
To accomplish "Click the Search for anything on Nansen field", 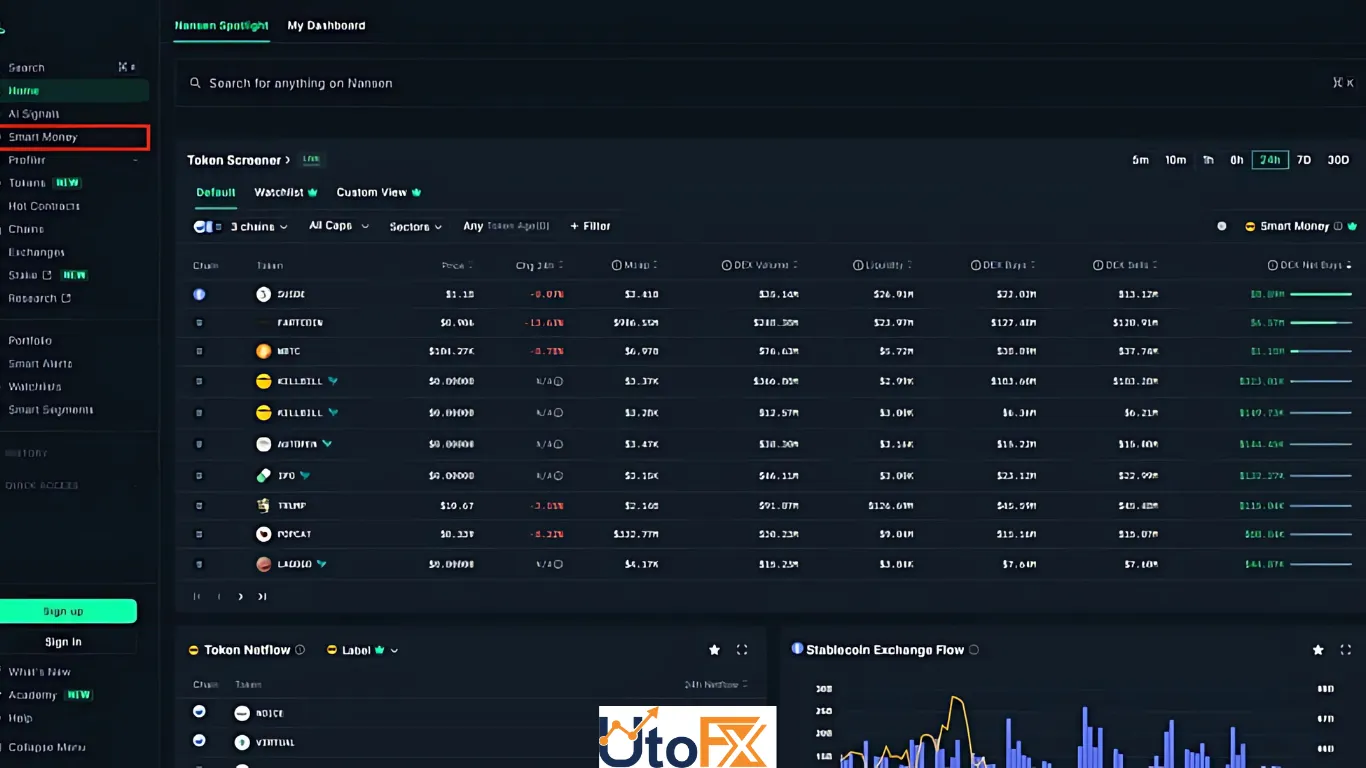I will click(x=770, y=83).
